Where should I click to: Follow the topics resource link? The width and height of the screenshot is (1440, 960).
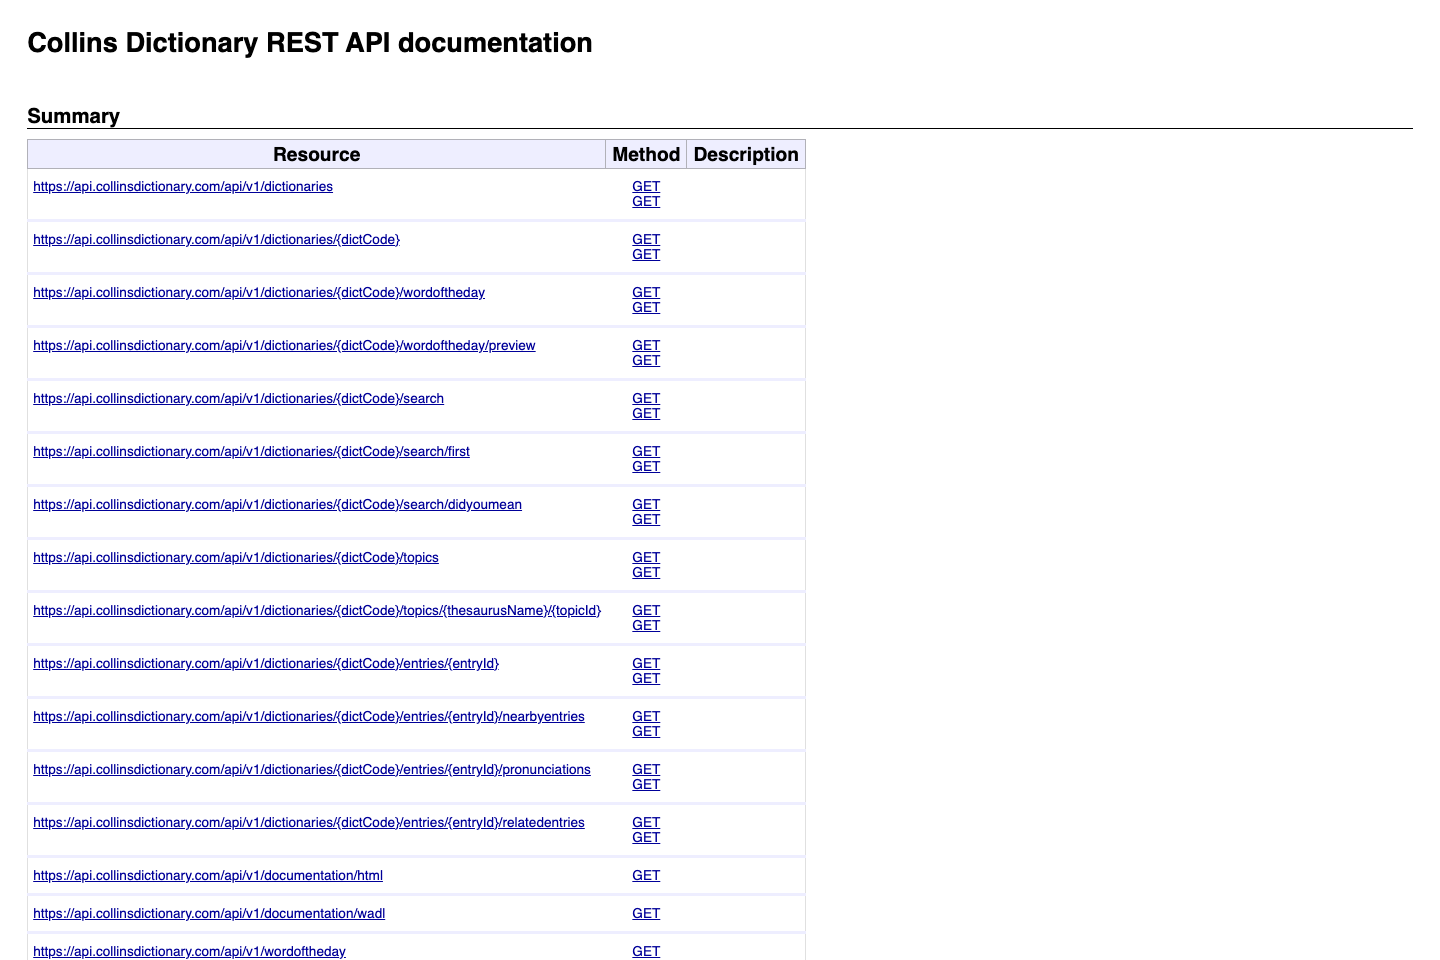236,557
